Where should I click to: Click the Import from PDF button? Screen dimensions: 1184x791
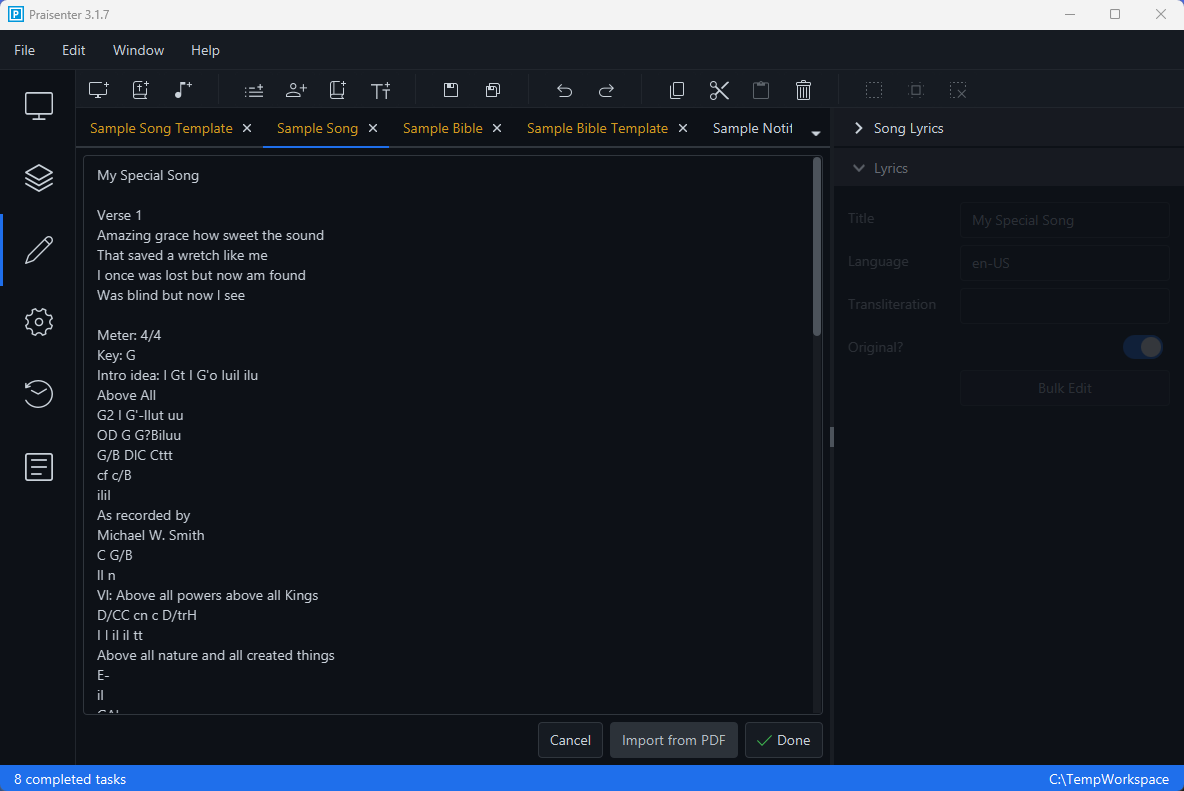[673, 740]
